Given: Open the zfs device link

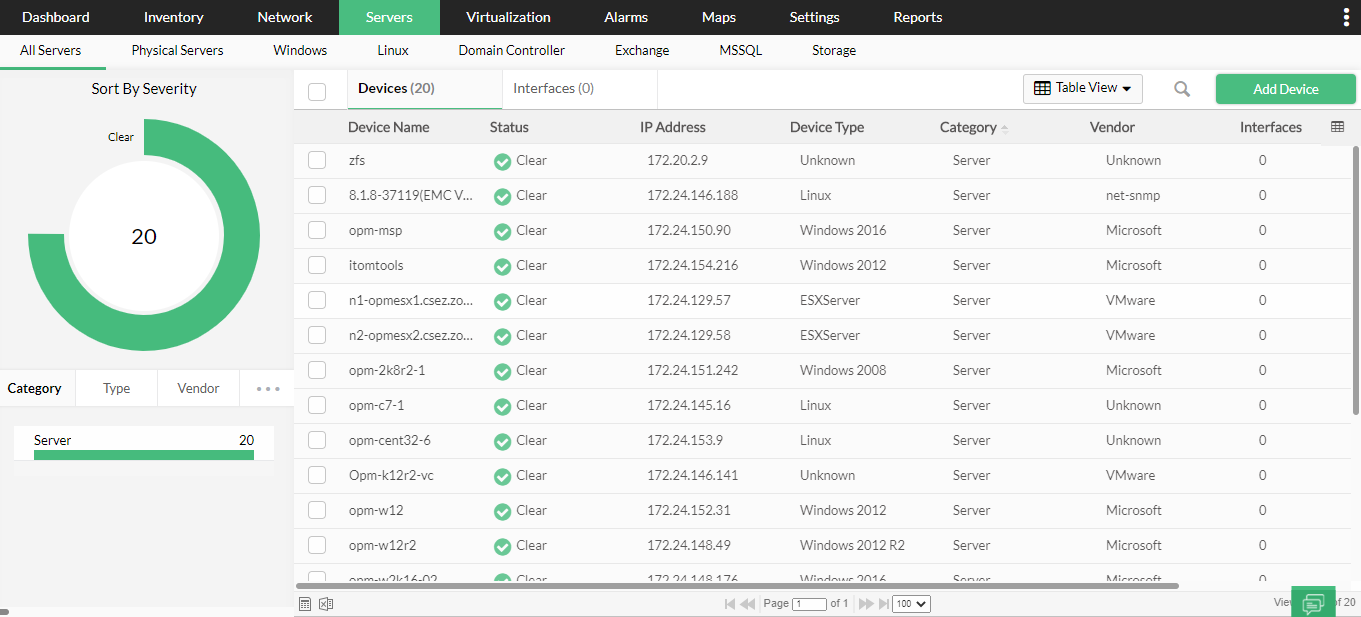Looking at the screenshot, I should pos(357,160).
